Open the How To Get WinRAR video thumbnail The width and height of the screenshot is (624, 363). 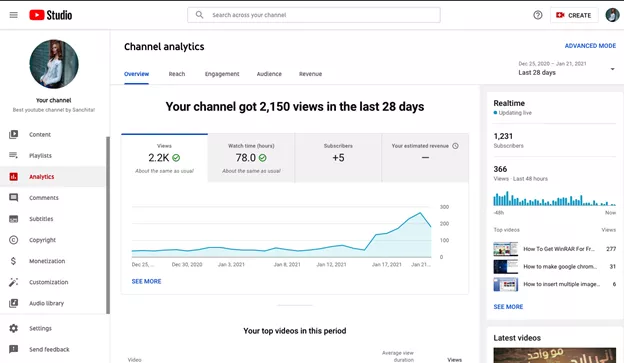[x=505, y=249]
